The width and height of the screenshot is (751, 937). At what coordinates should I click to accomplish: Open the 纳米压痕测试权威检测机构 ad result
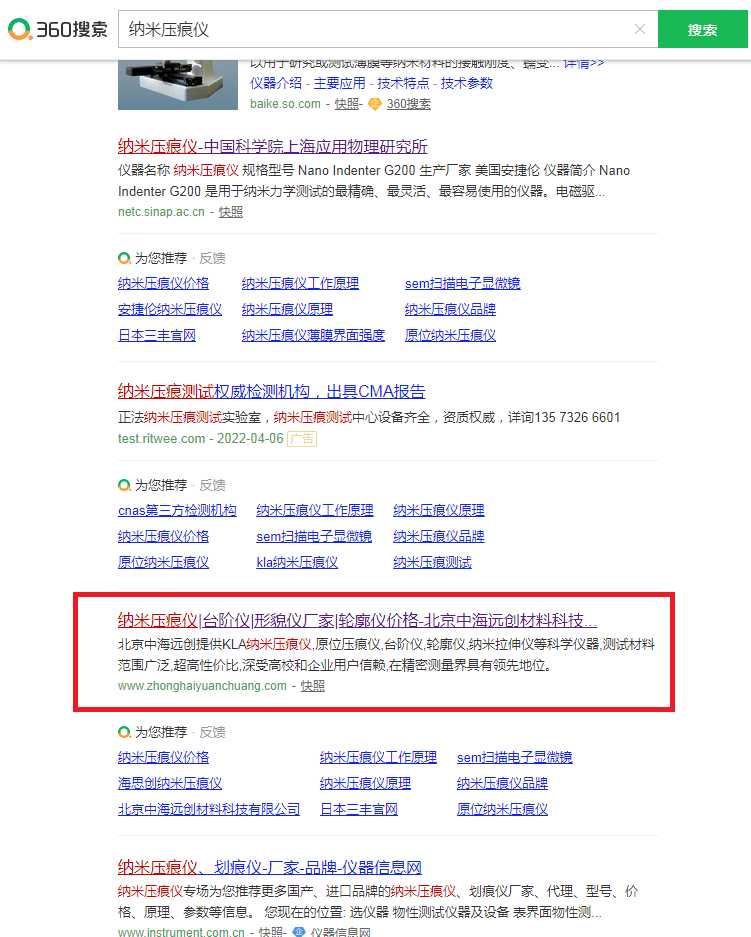pyautogui.click(x=272, y=391)
